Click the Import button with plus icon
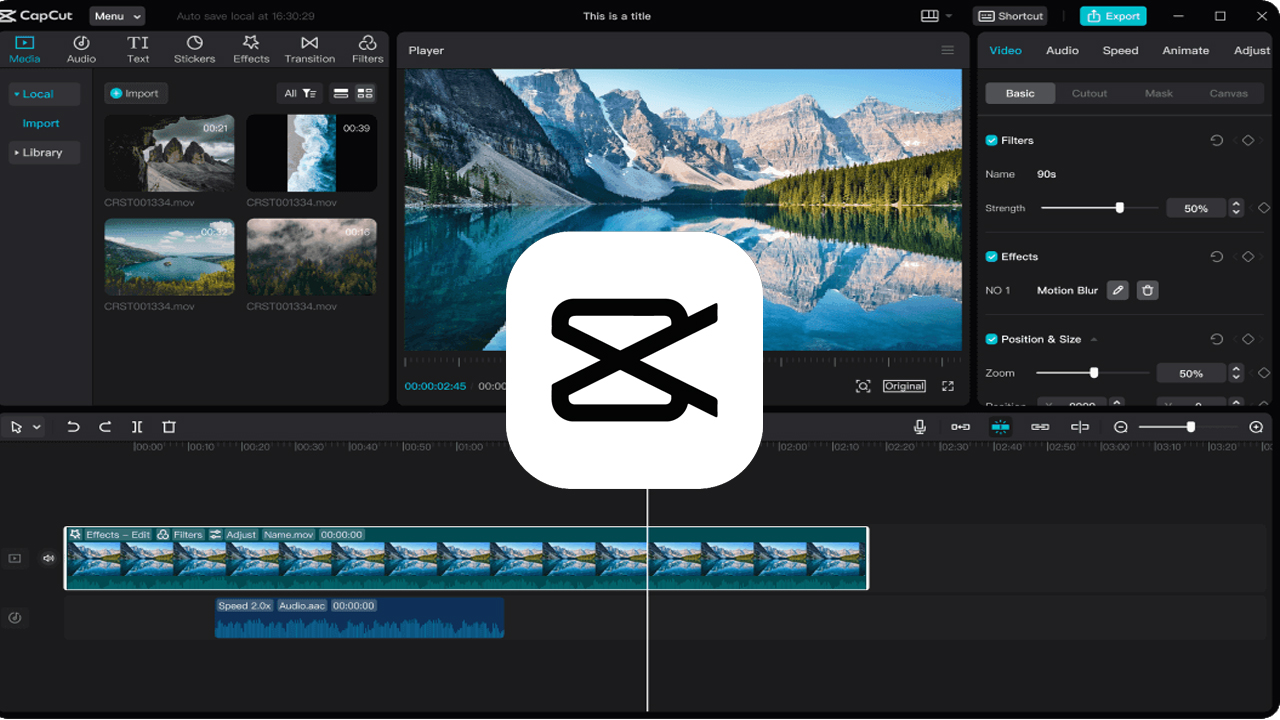 [135, 93]
